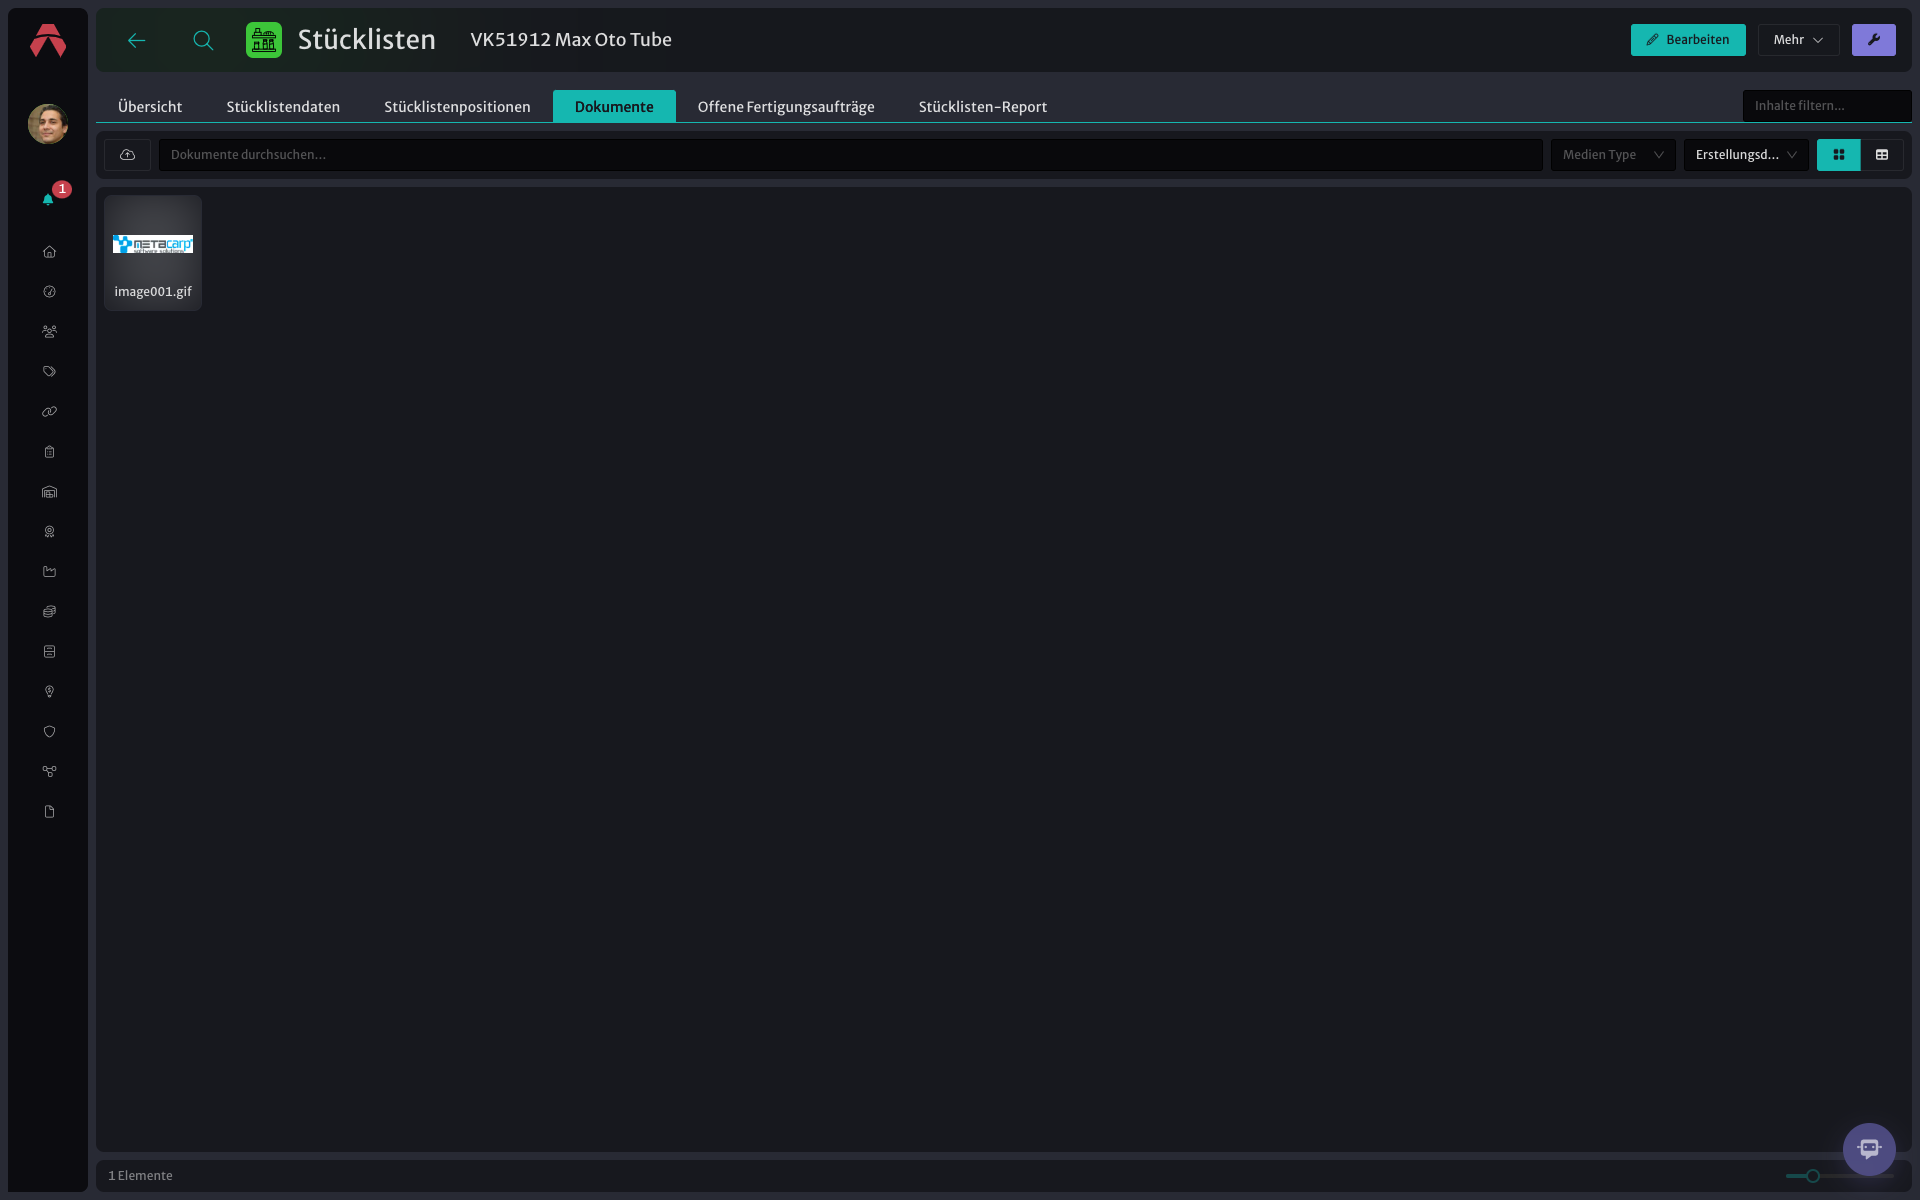Open the coins stack icon in sidebar
Image resolution: width=1920 pixels, height=1200 pixels.
coord(49,612)
